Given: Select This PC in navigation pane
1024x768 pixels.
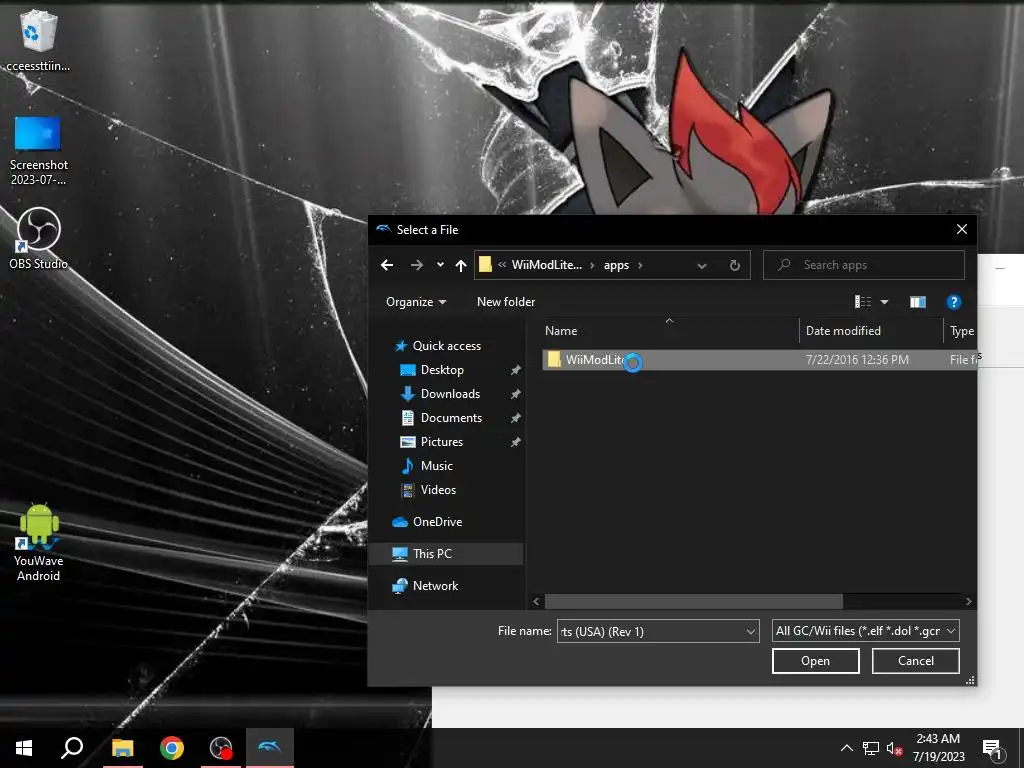Looking at the screenshot, I should point(446,554).
